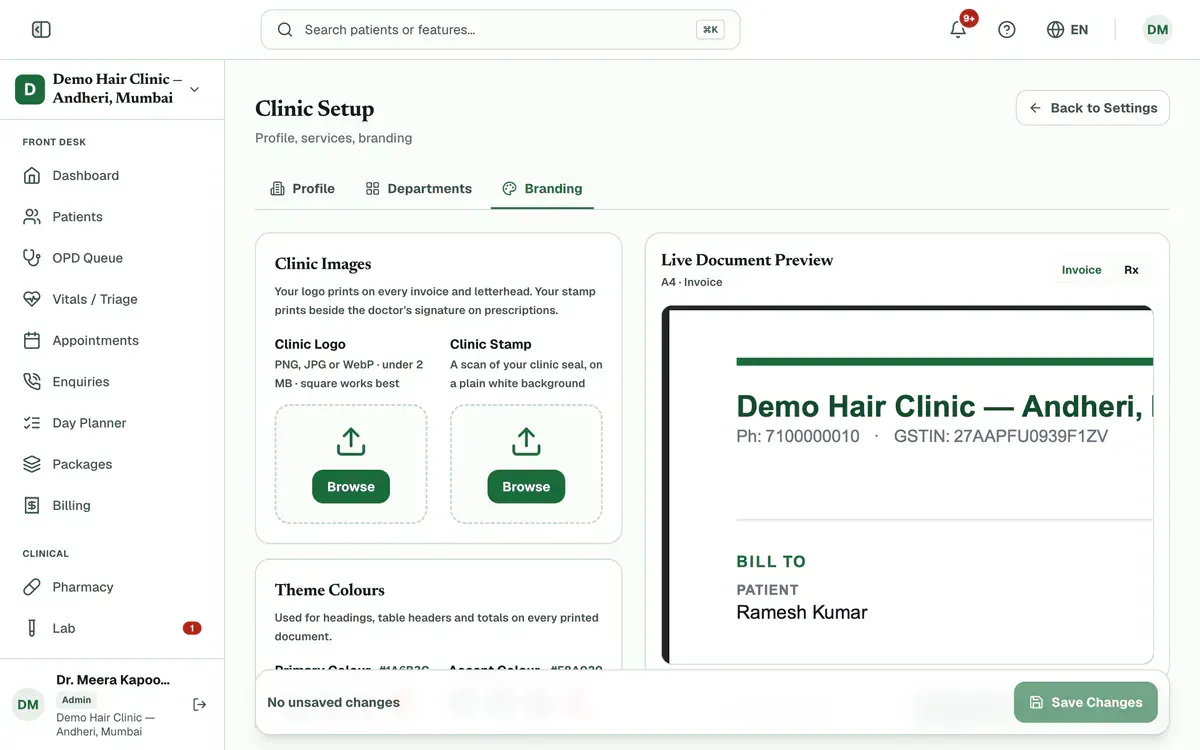The image size is (1200, 750).
Task: Click the Clinic Logo upload icon
Action: point(351,441)
